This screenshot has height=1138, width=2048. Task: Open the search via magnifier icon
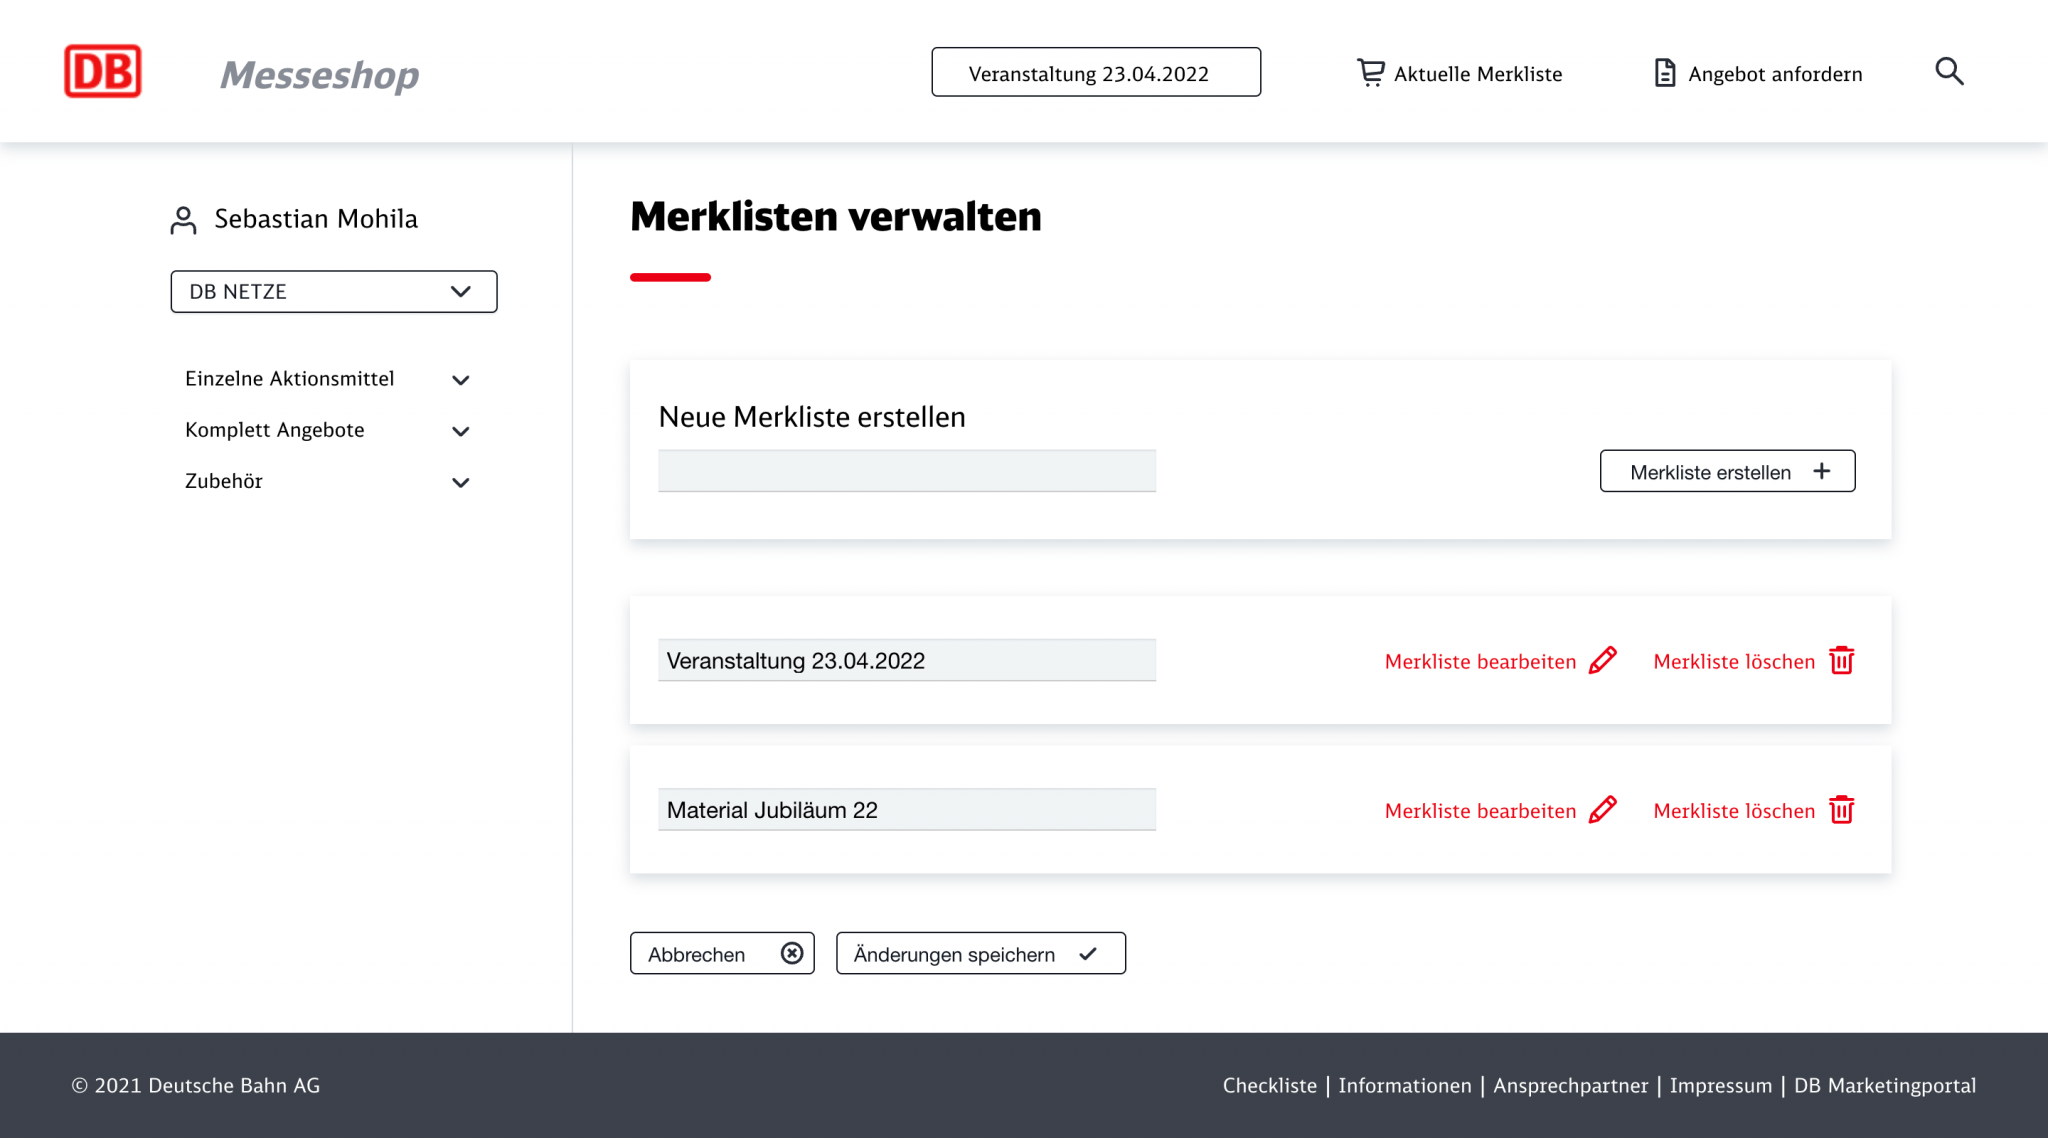tap(1948, 71)
